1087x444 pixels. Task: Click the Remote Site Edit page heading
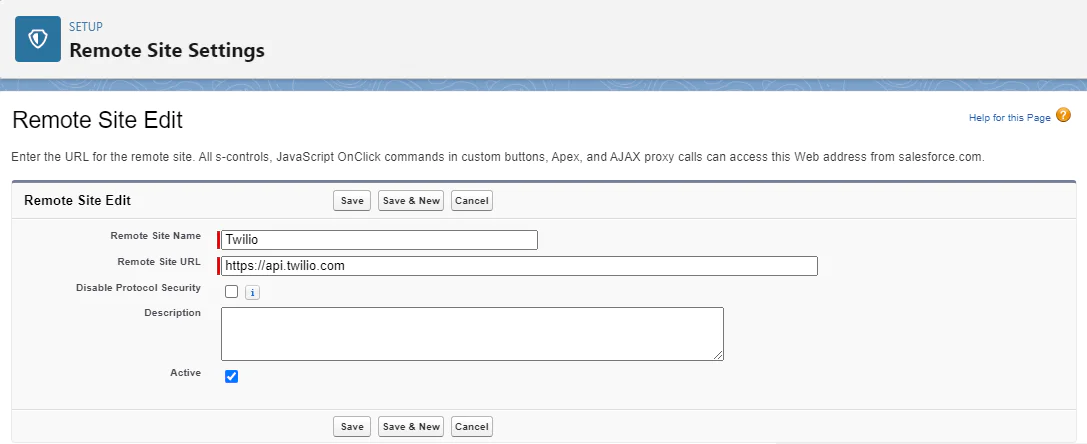[98, 120]
